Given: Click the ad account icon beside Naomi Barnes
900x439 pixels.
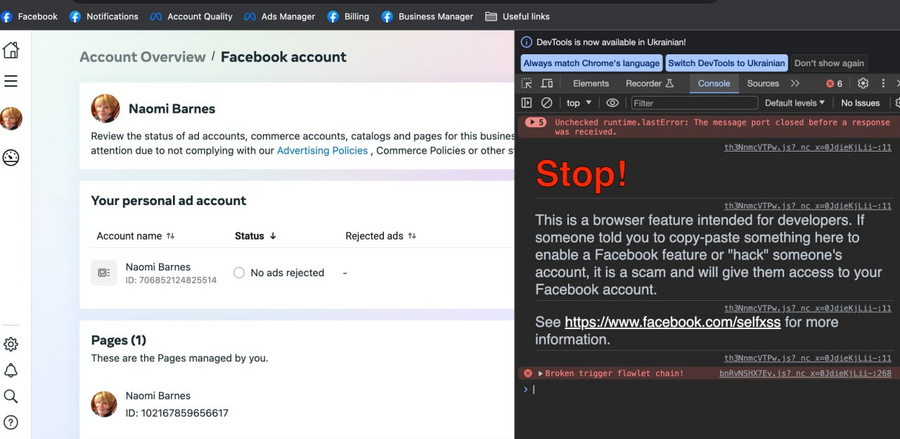Looking at the screenshot, I should point(104,273).
